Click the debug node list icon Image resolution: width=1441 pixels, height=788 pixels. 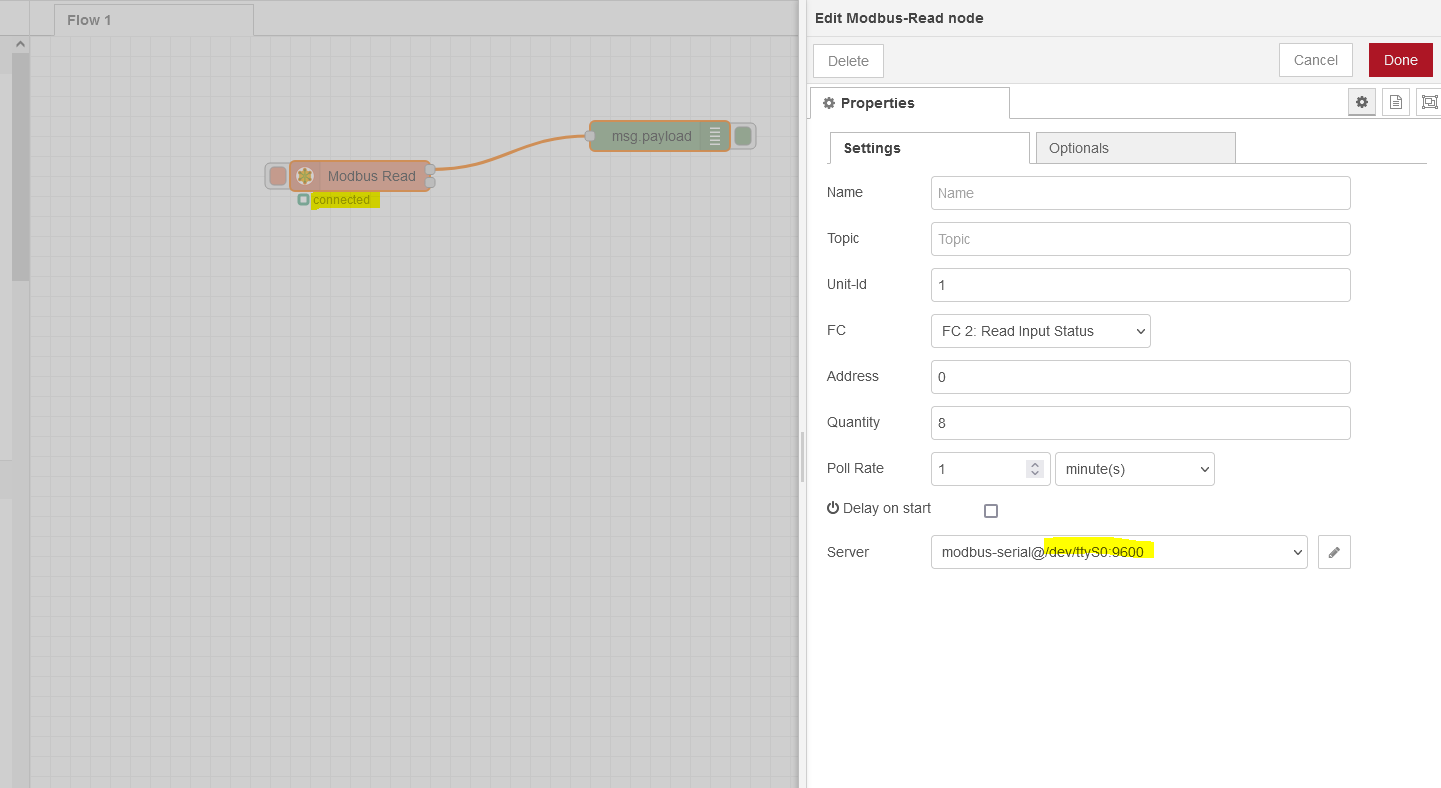(x=715, y=136)
